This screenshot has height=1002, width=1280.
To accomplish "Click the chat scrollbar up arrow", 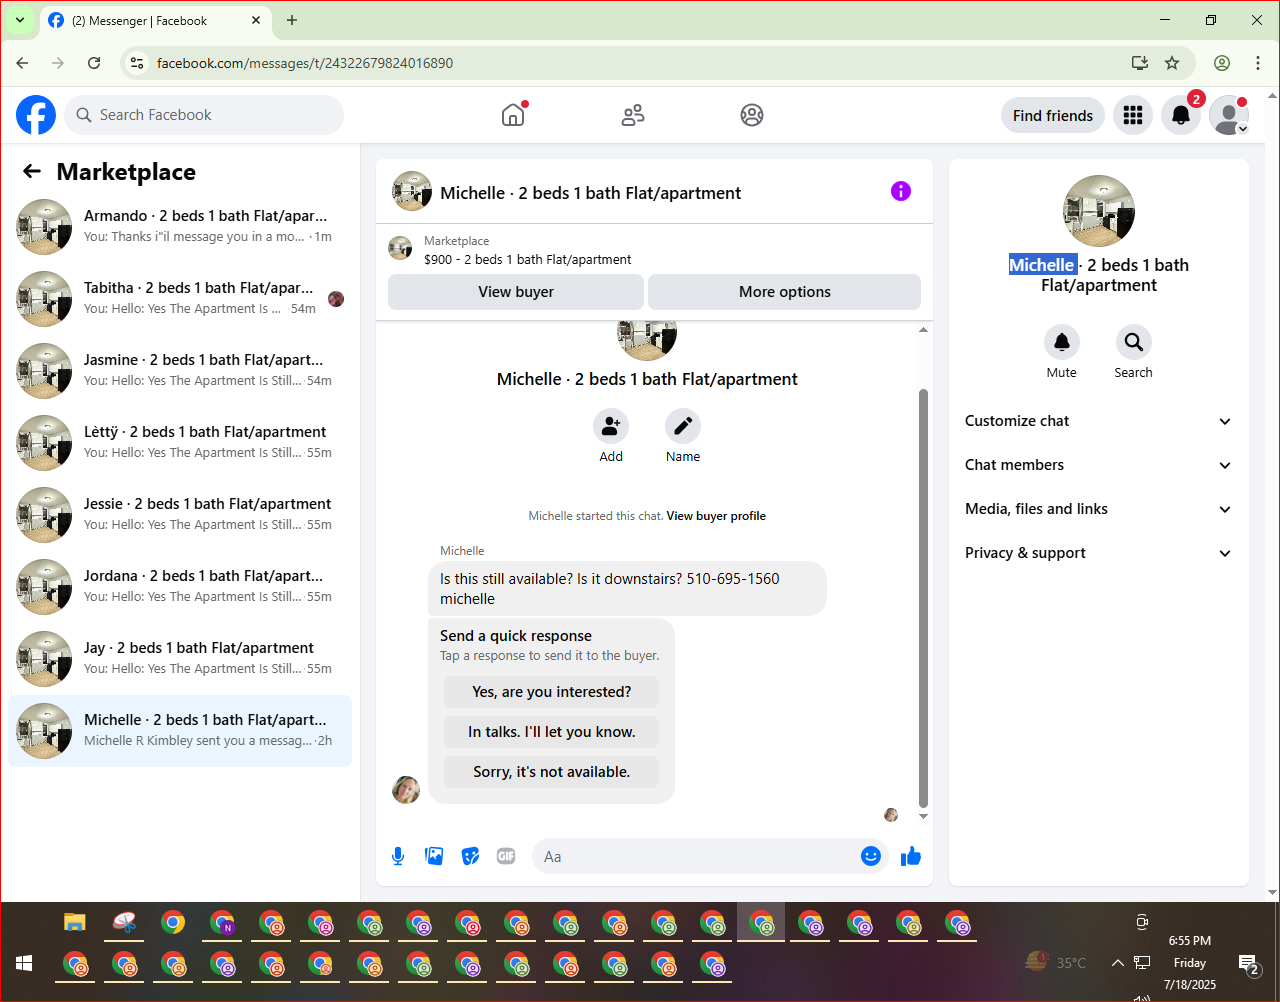I will tap(923, 329).
